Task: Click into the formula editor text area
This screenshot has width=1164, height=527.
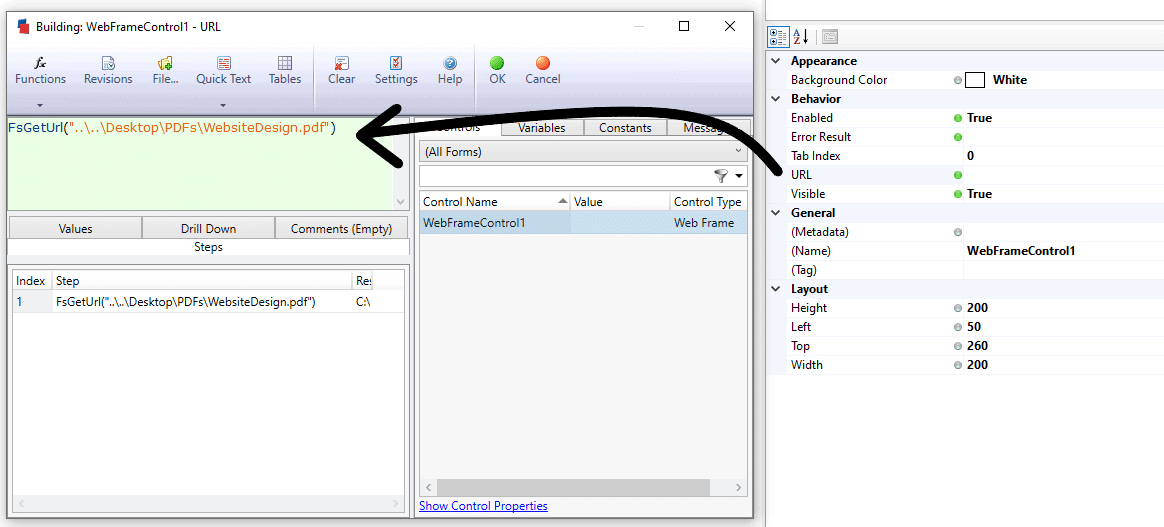Action: coord(200,163)
